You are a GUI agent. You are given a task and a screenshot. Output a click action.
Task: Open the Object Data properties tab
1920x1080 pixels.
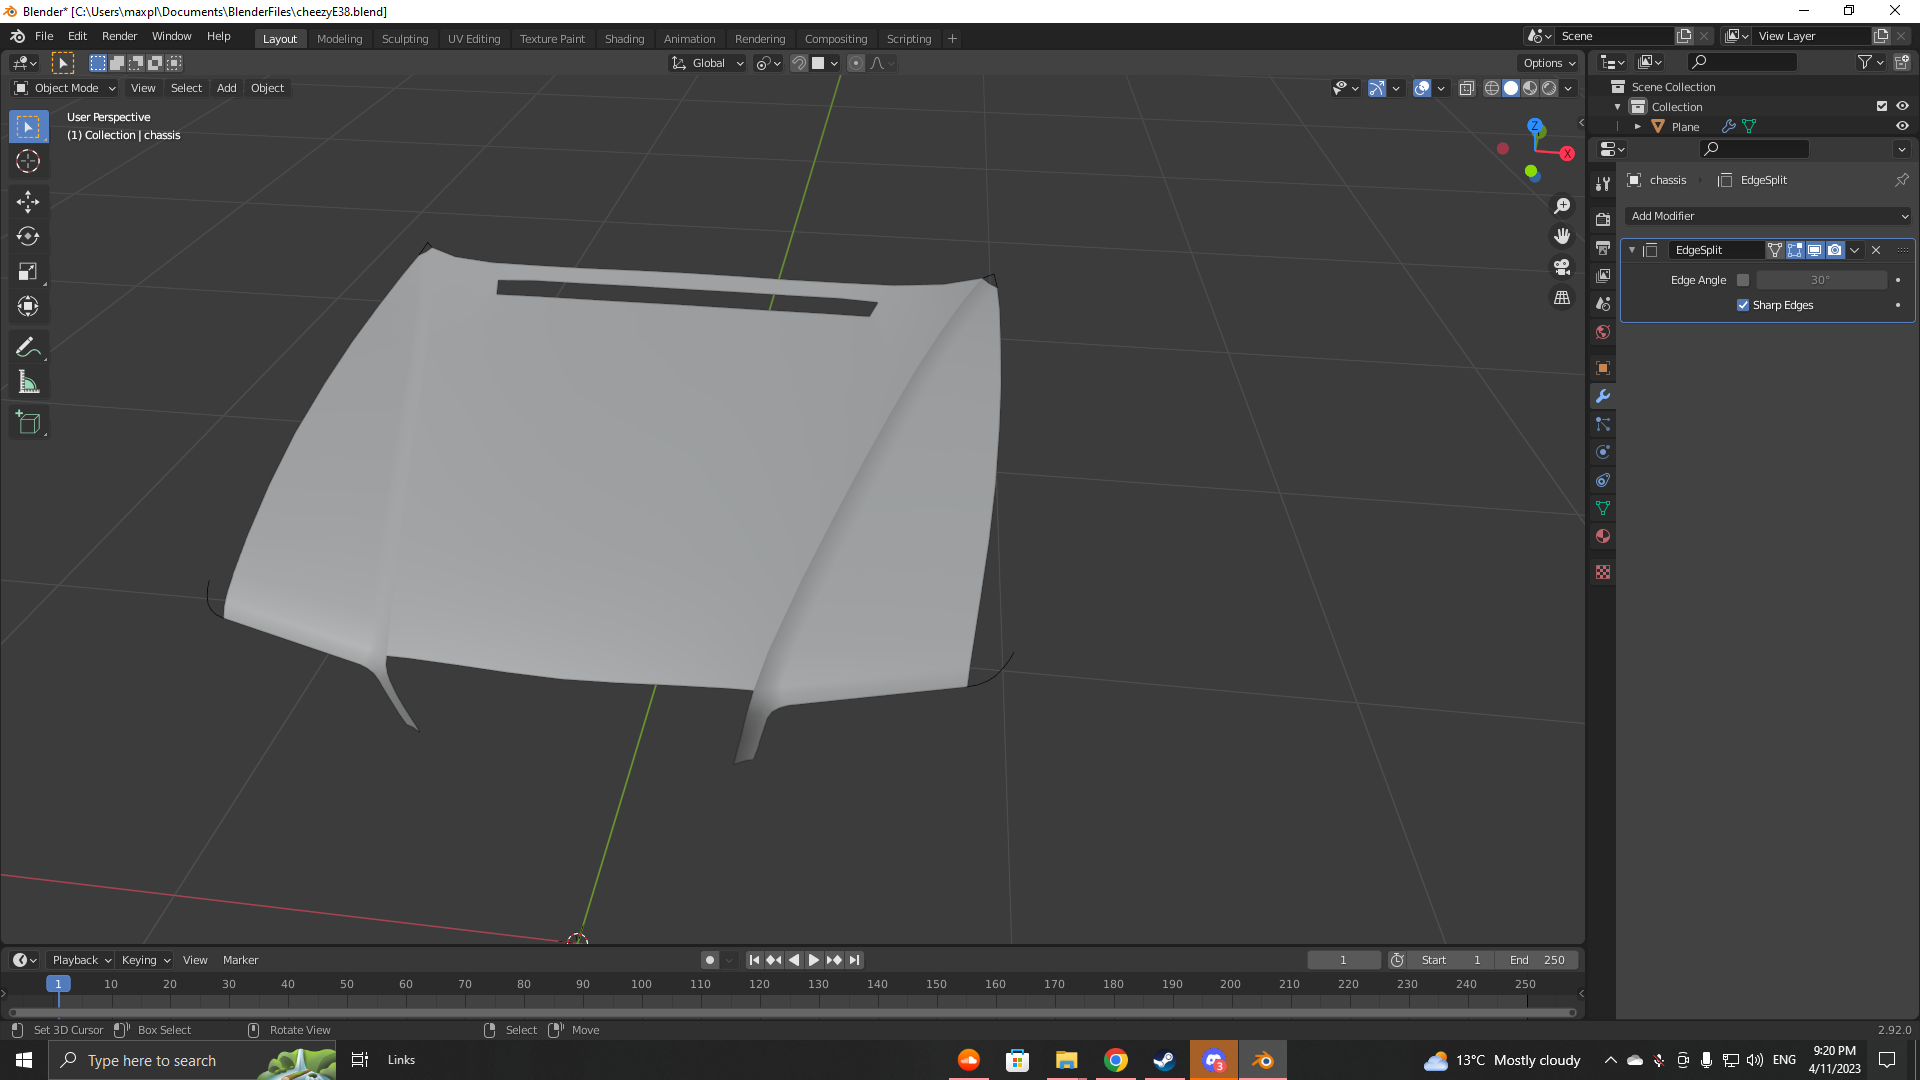coord(1603,508)
